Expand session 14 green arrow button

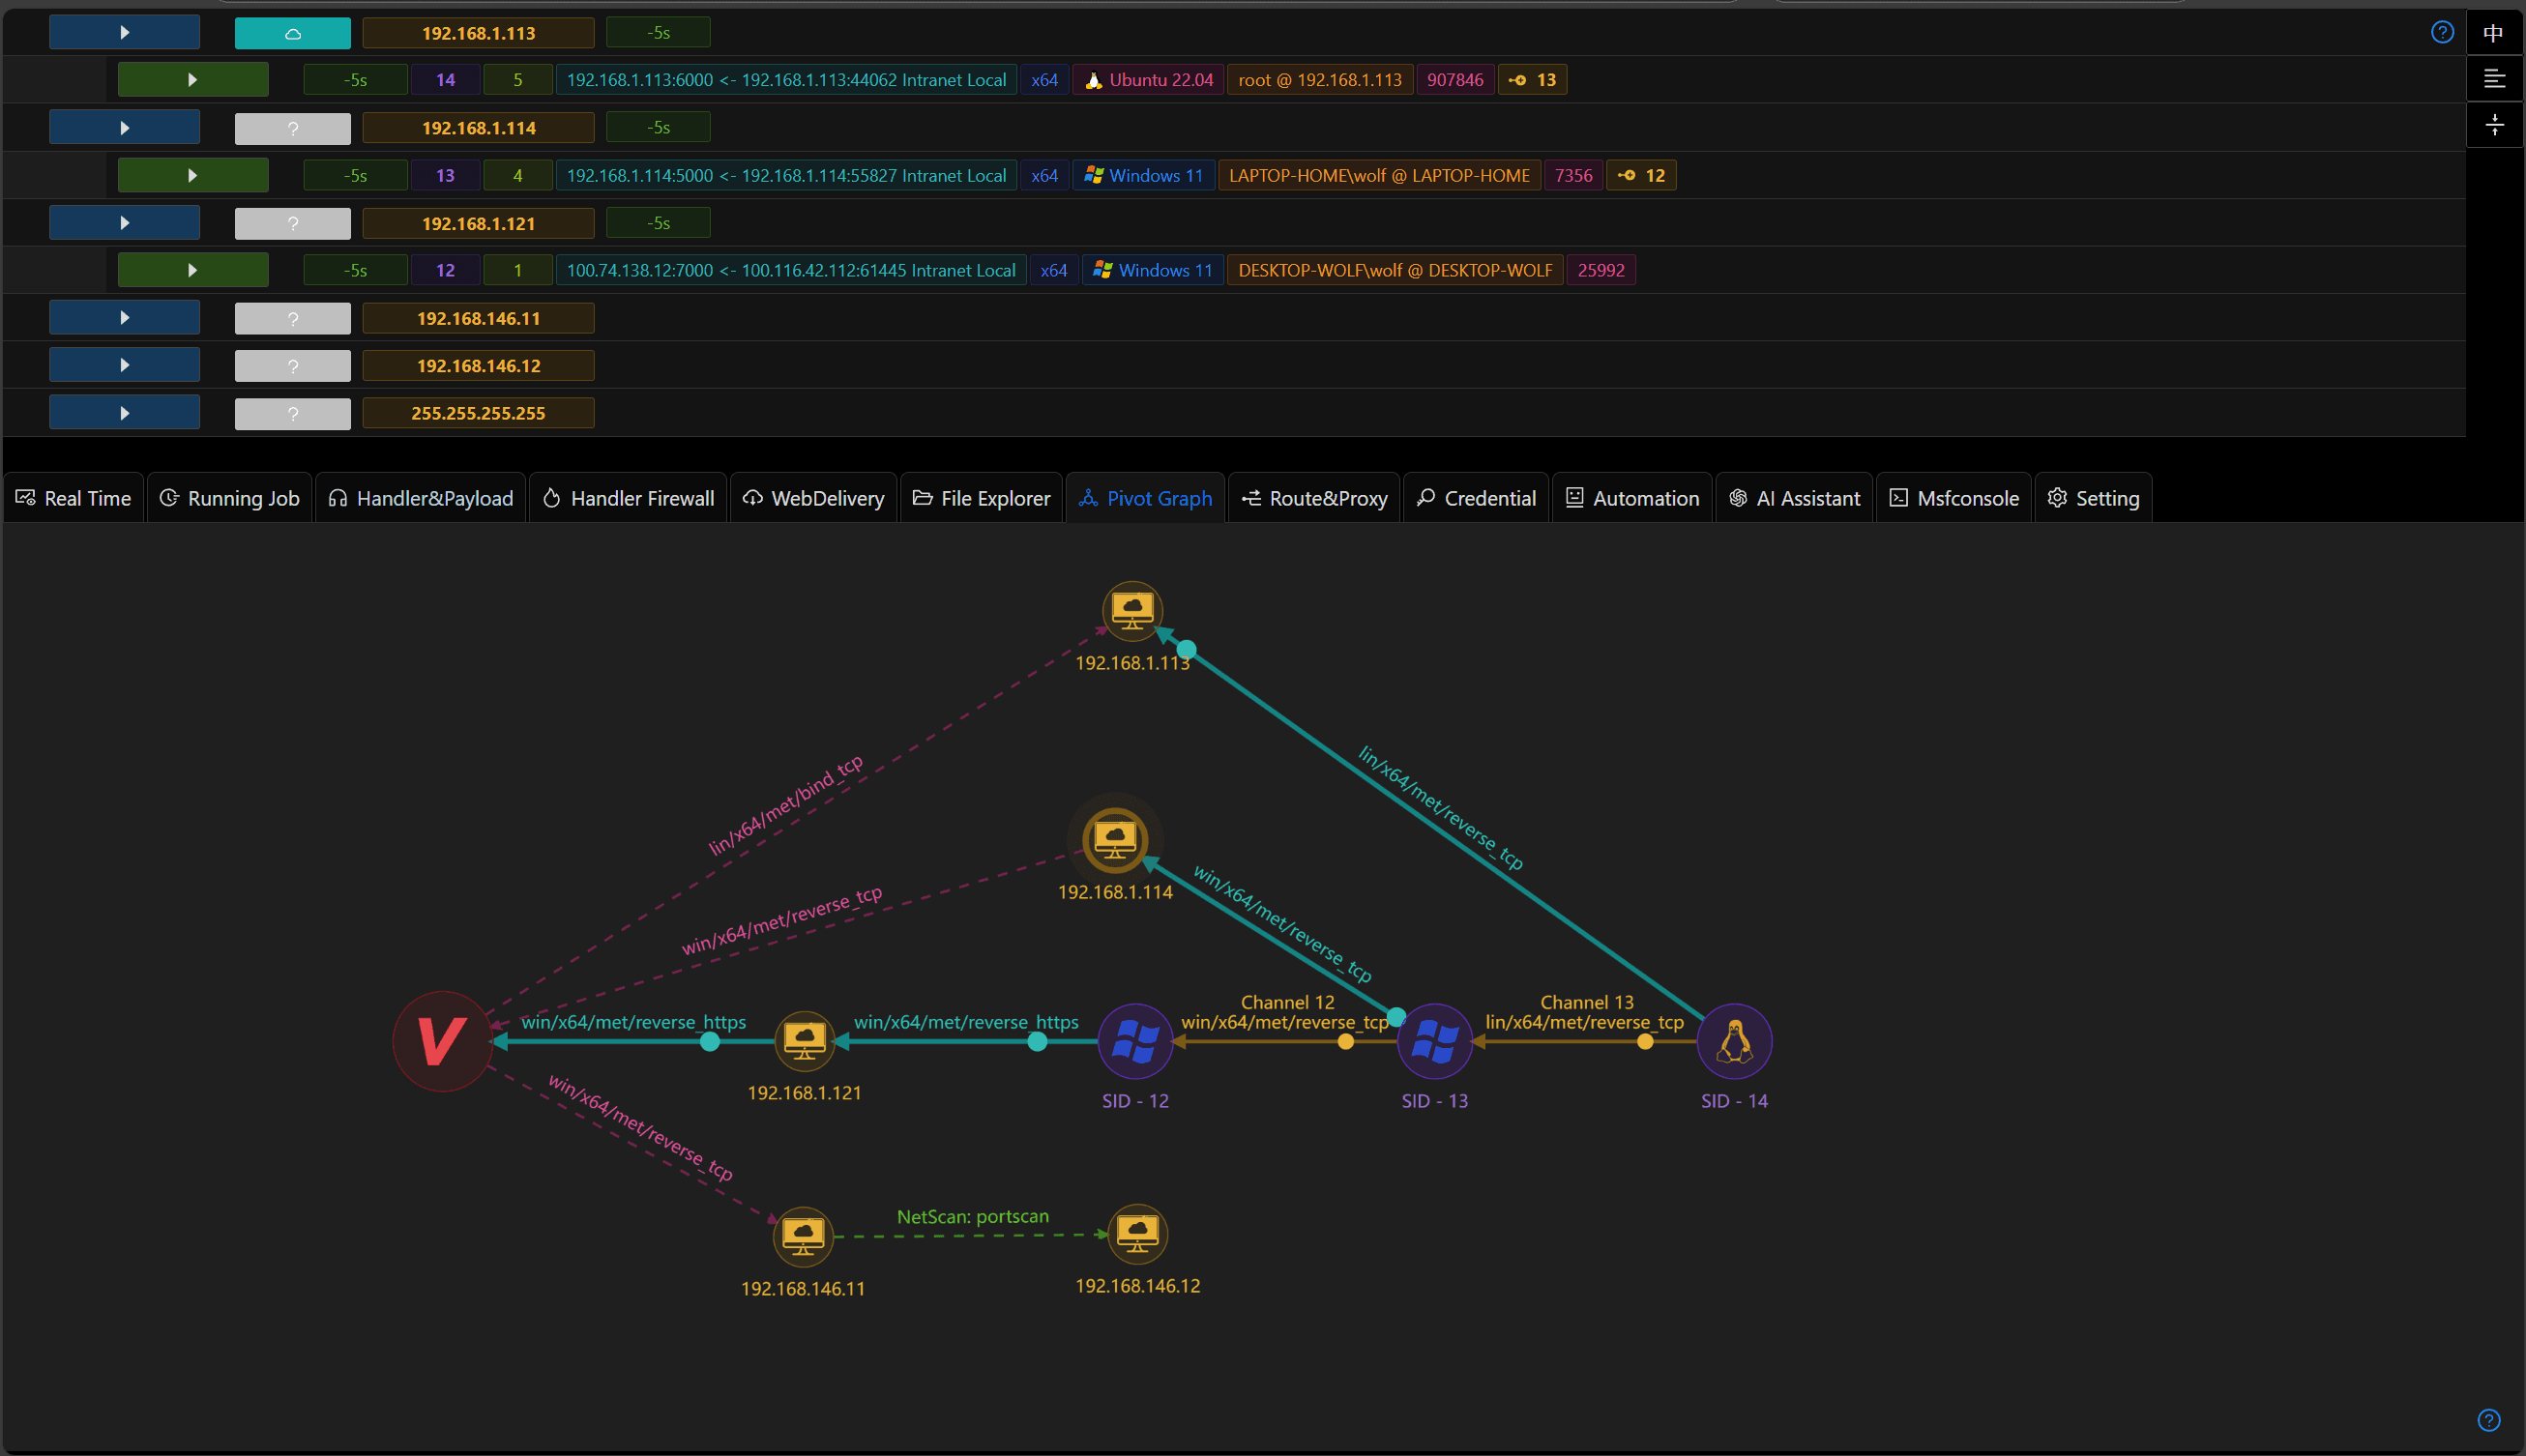(x=192, y=80)
